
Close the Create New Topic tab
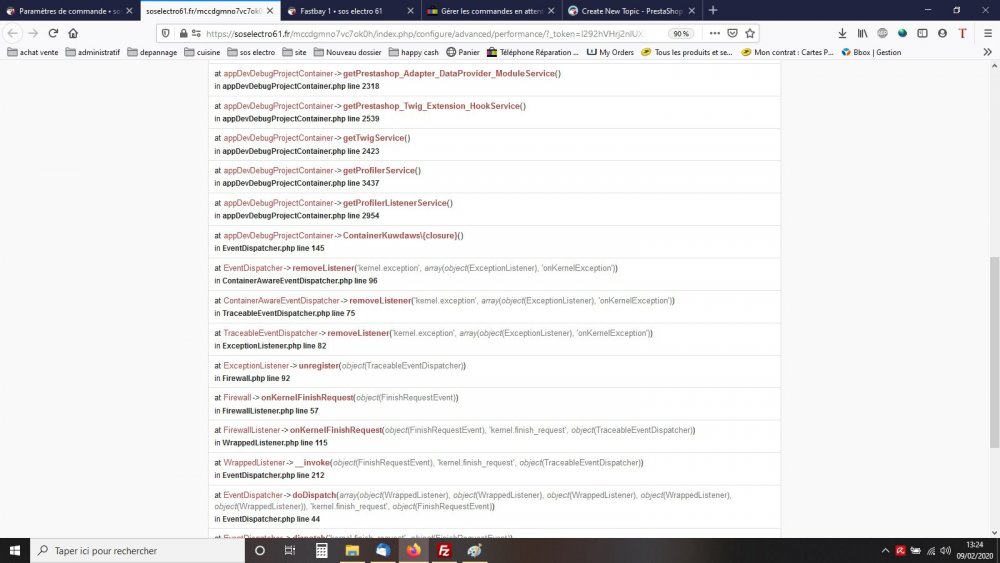[691, 11]
